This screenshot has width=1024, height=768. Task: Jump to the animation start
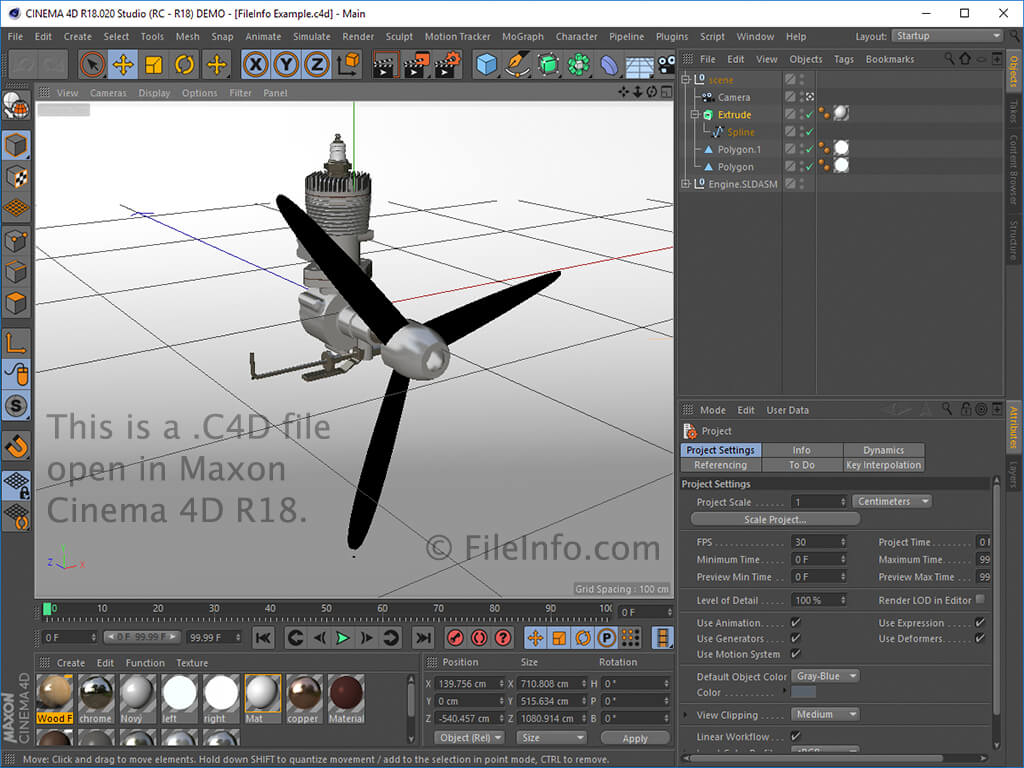point(263,638)
